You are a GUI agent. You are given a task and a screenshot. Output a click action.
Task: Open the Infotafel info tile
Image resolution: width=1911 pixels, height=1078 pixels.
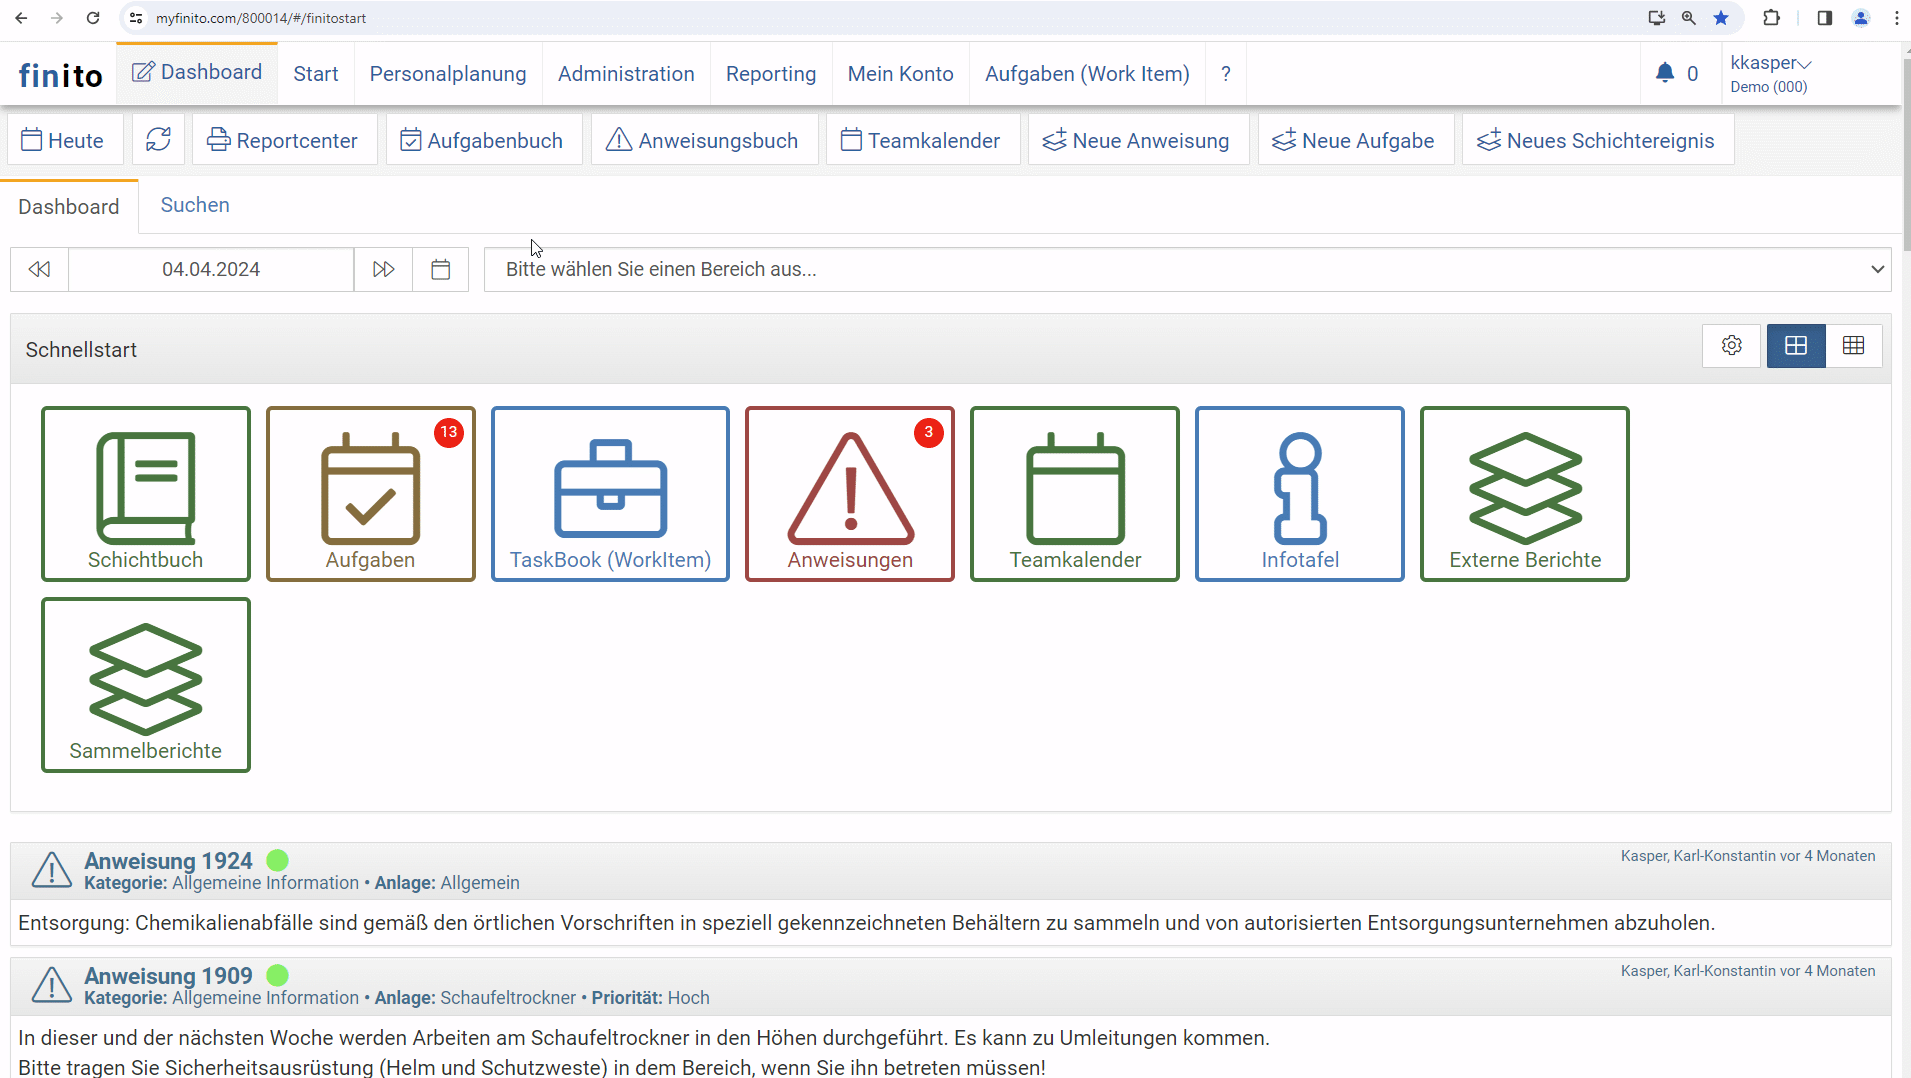pyautogui.click(x=1299, y=493)
